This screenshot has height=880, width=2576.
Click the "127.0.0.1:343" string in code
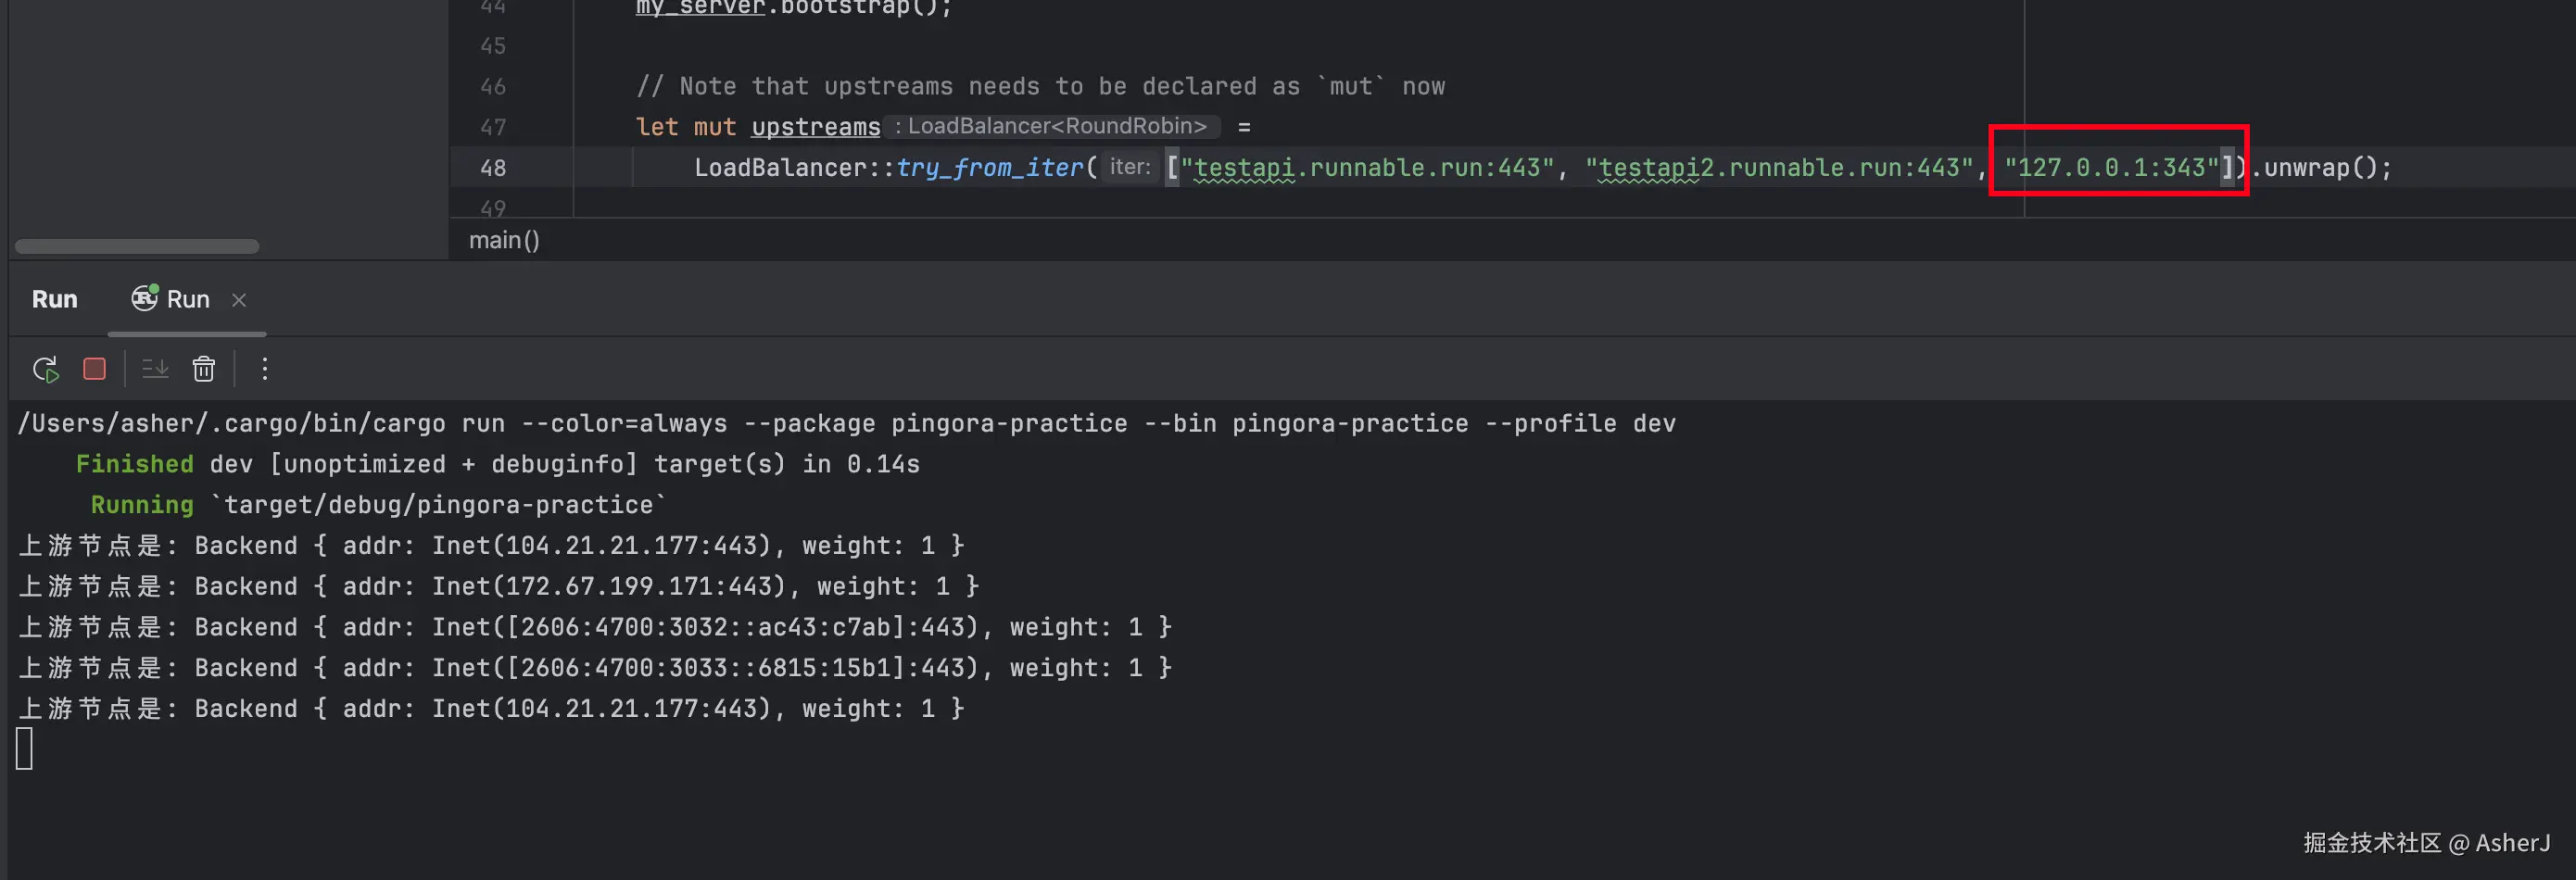tap(2111, 167)
